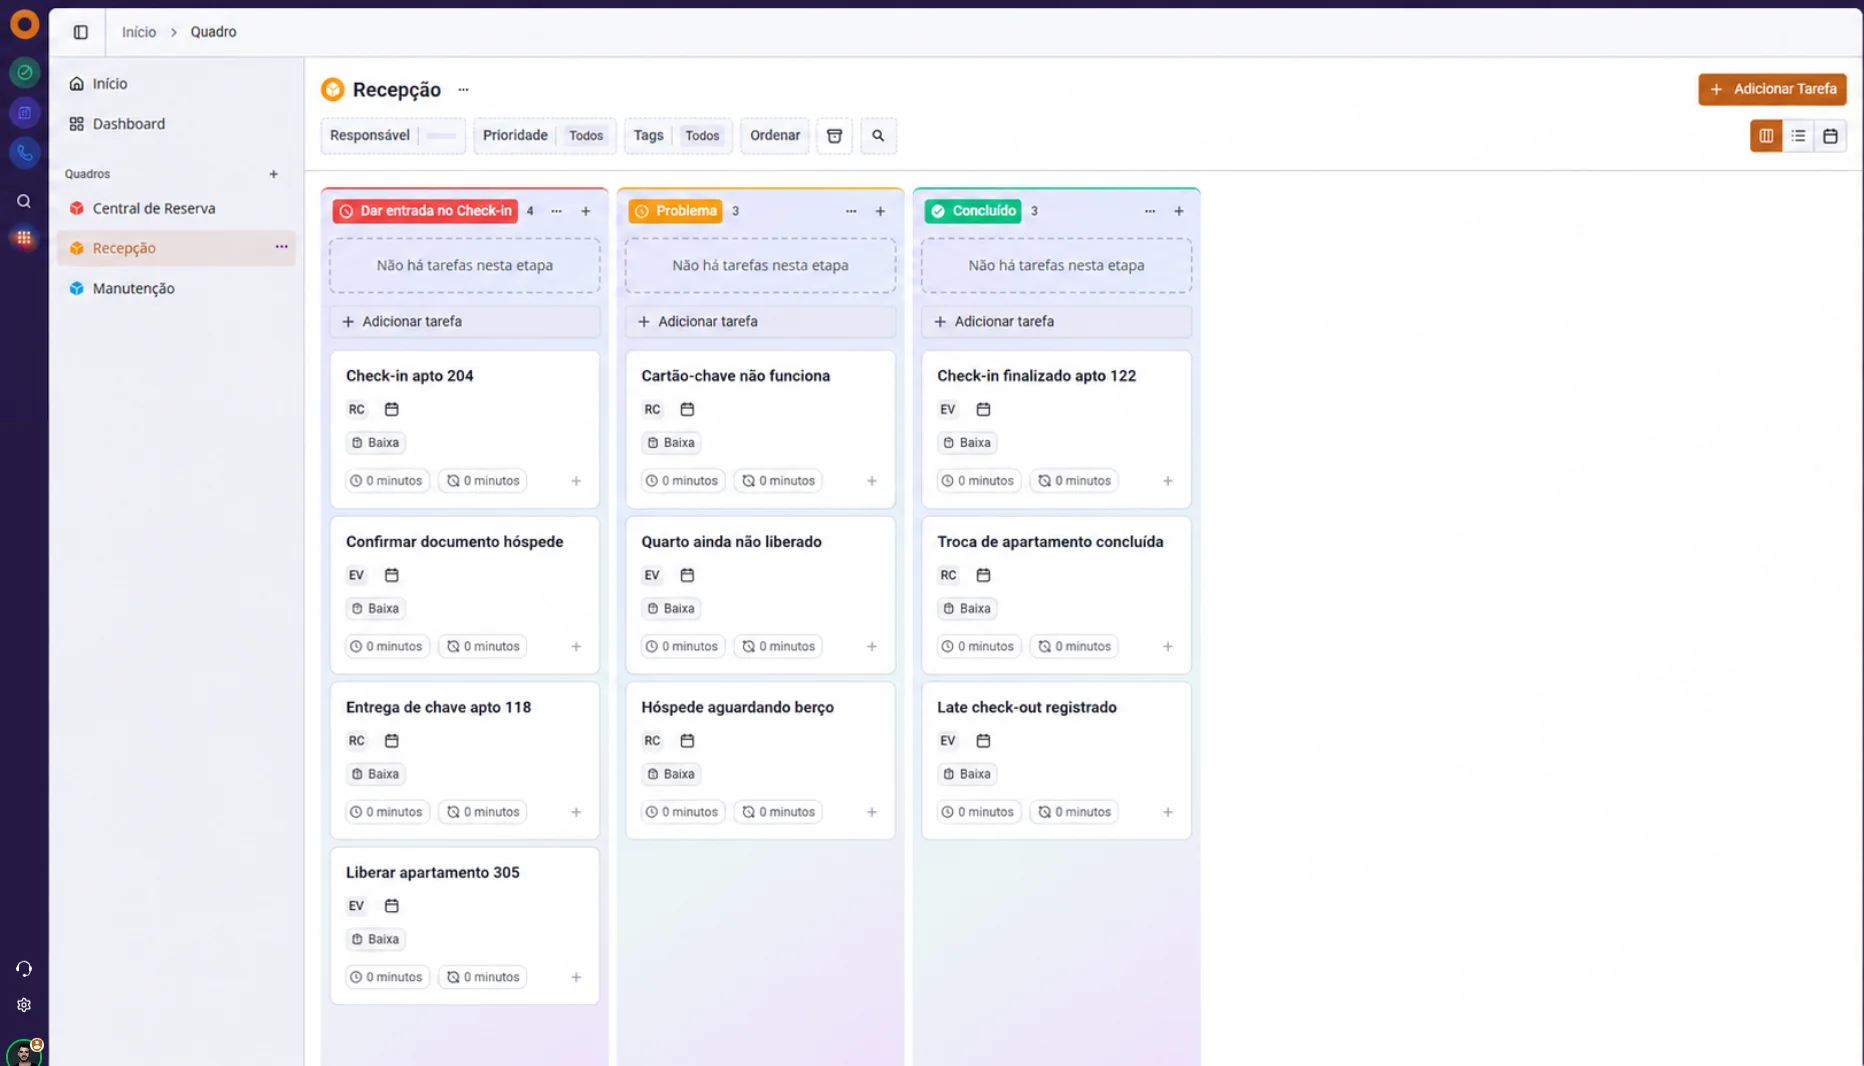Click plus on Cartão-chave não funciona card

click(872, 481)
